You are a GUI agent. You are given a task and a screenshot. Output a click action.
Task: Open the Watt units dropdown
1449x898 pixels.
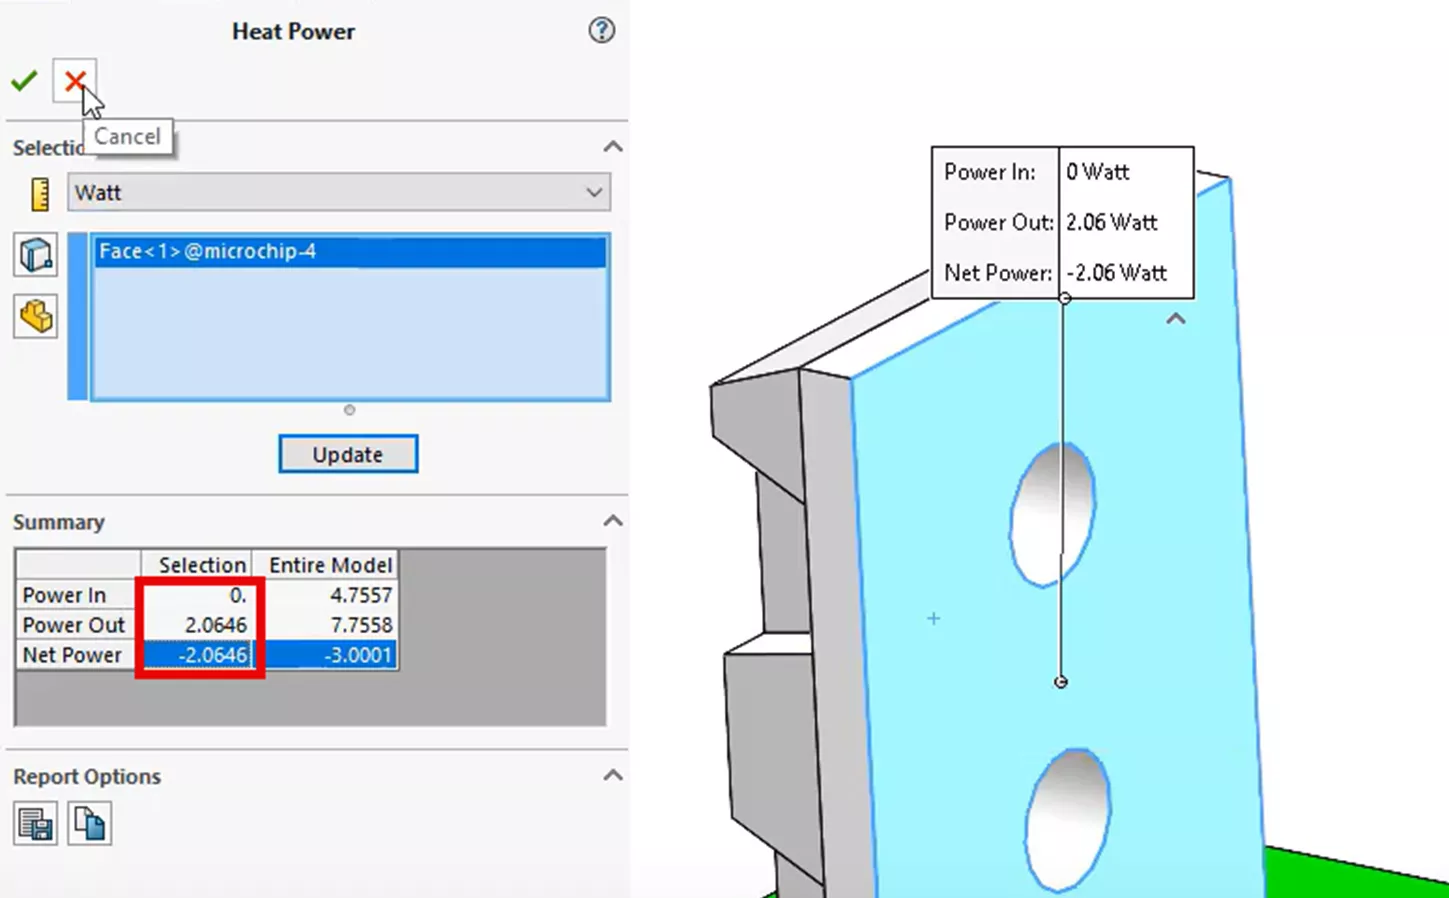click(x=595, y=192)
